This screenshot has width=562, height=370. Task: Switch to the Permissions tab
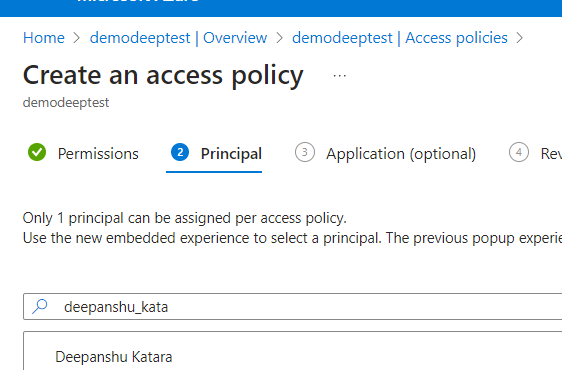98,154
